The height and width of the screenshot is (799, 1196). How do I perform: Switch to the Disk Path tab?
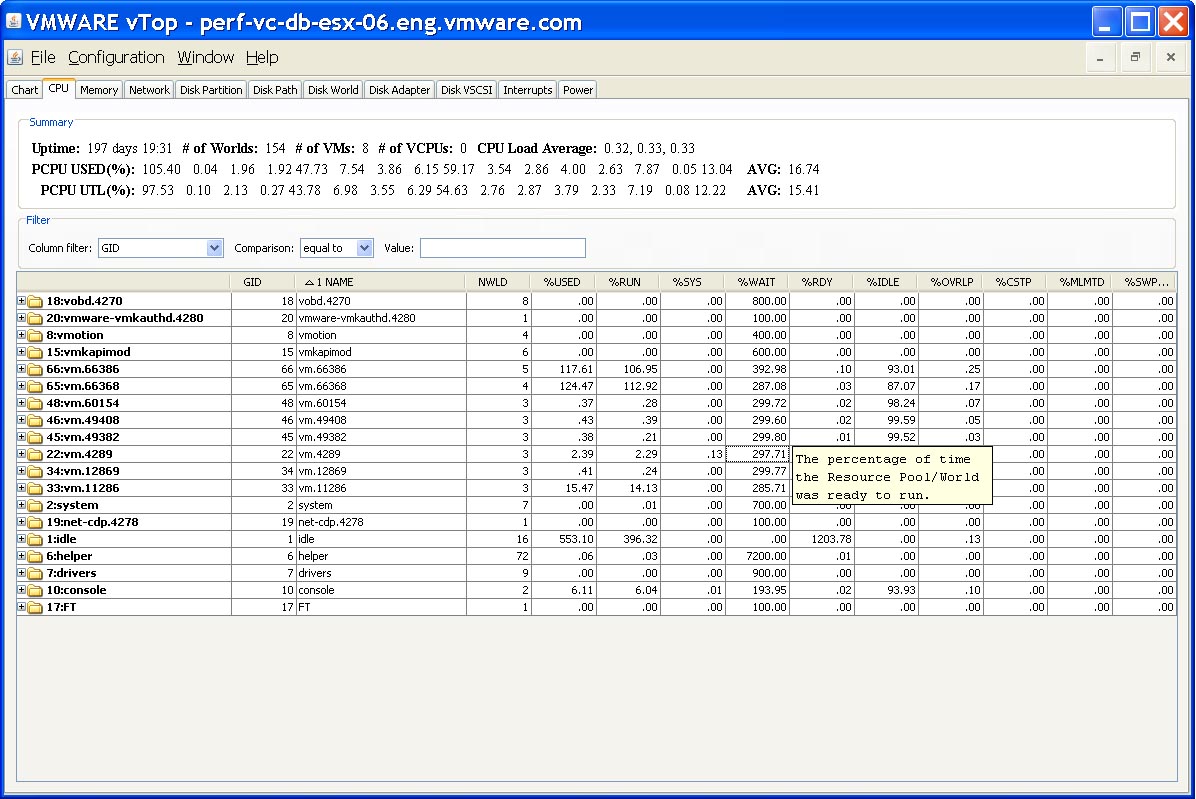[x=275, y=90]
